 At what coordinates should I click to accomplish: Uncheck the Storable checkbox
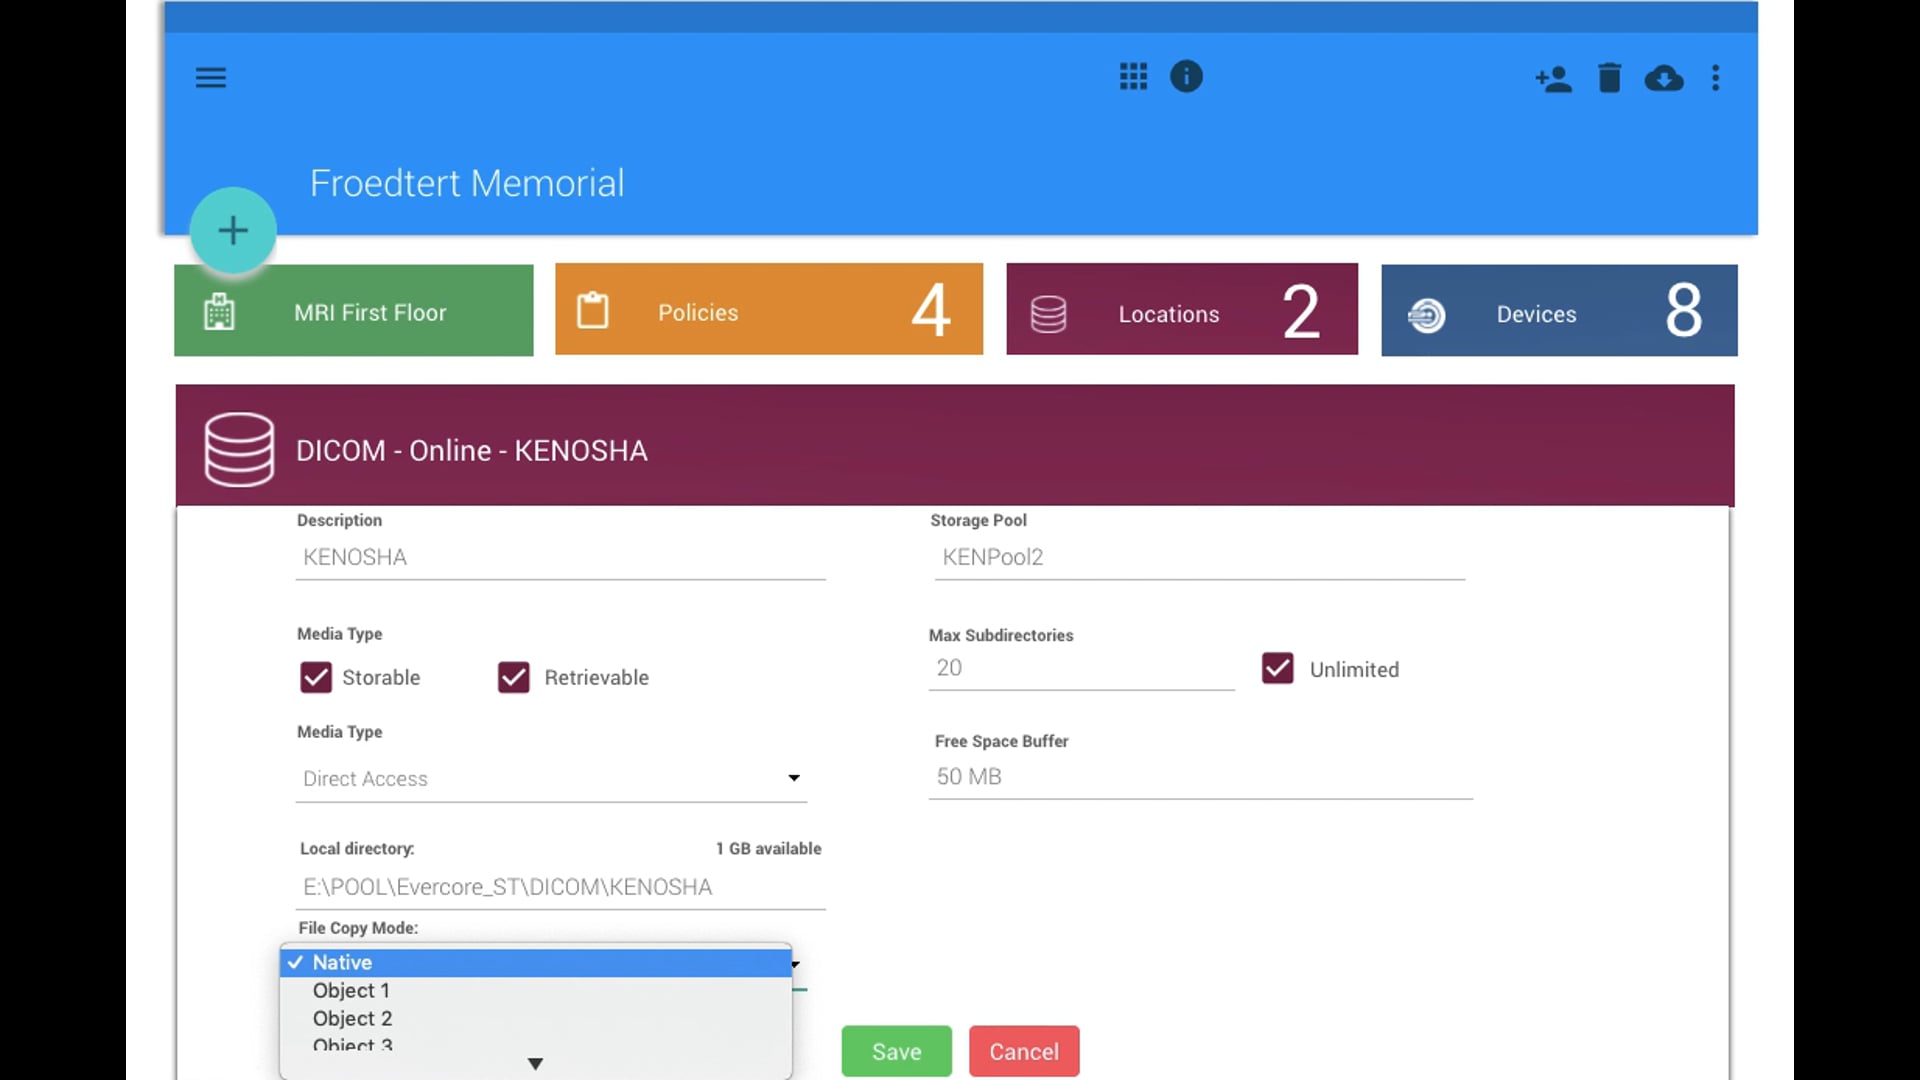point(316,678)
